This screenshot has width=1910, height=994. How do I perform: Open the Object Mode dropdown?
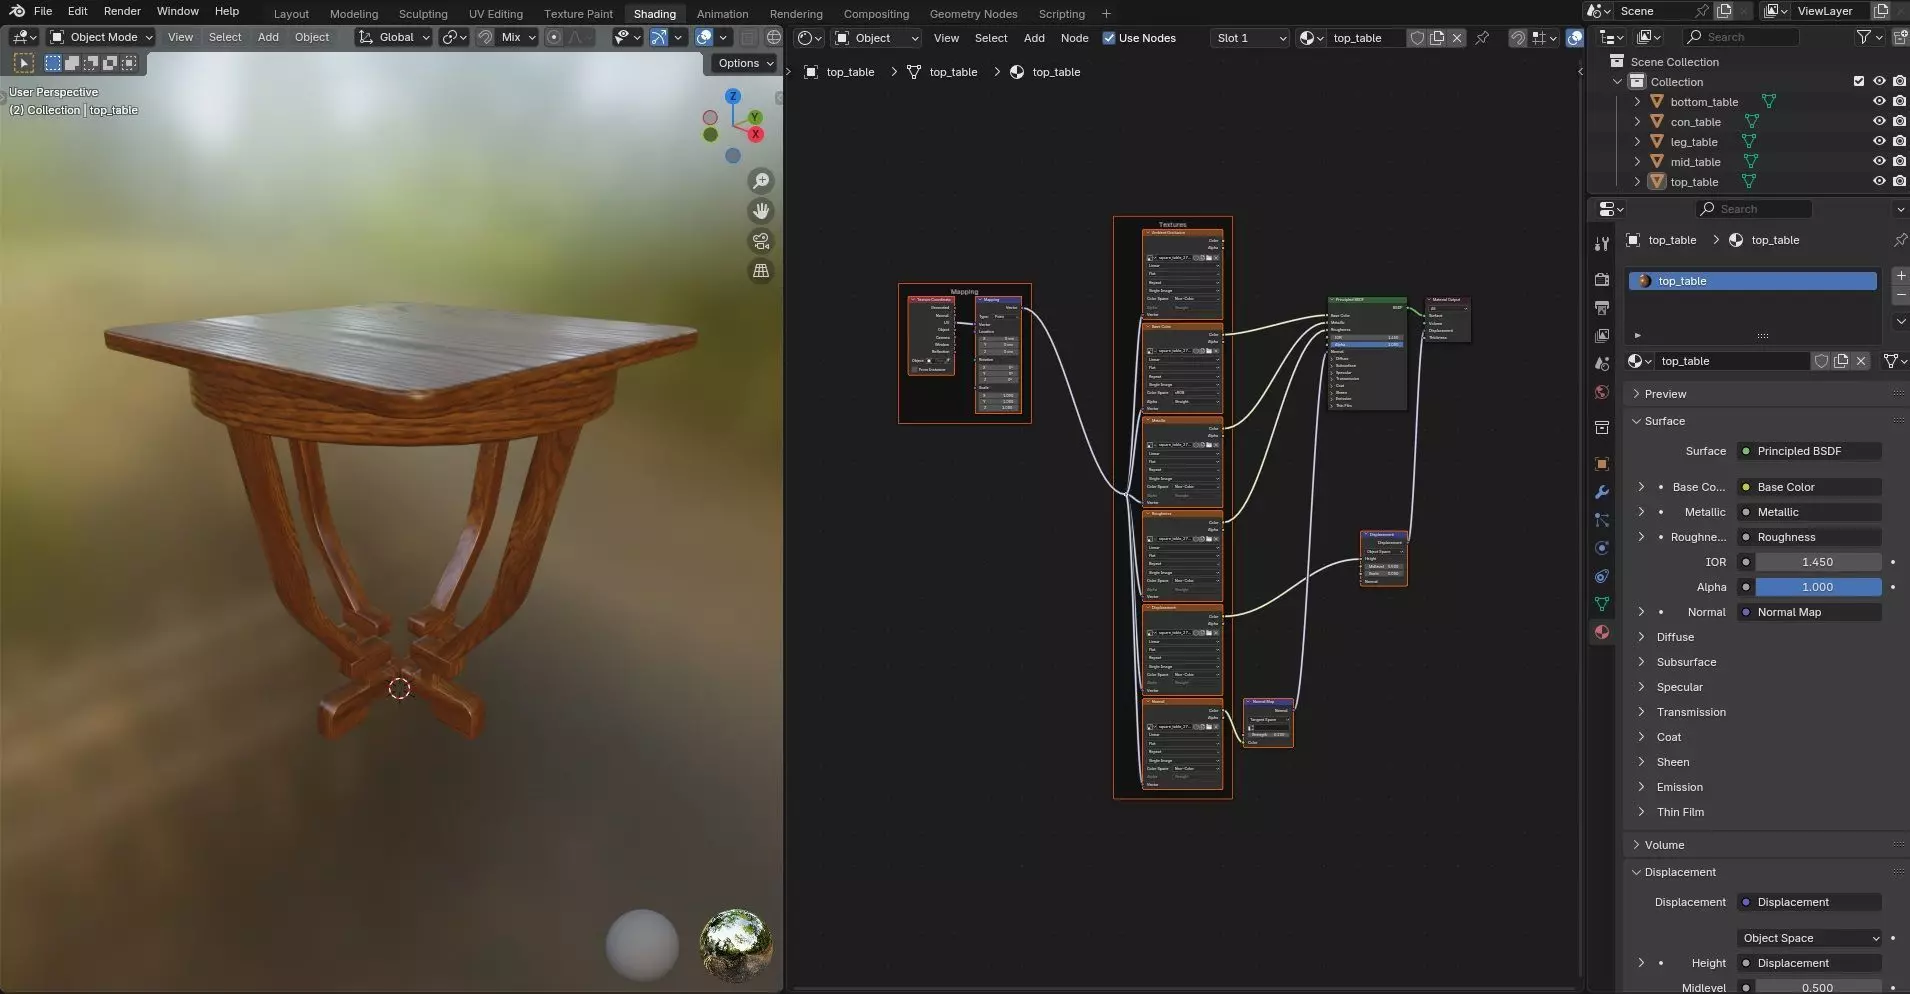tap(101, 37)
